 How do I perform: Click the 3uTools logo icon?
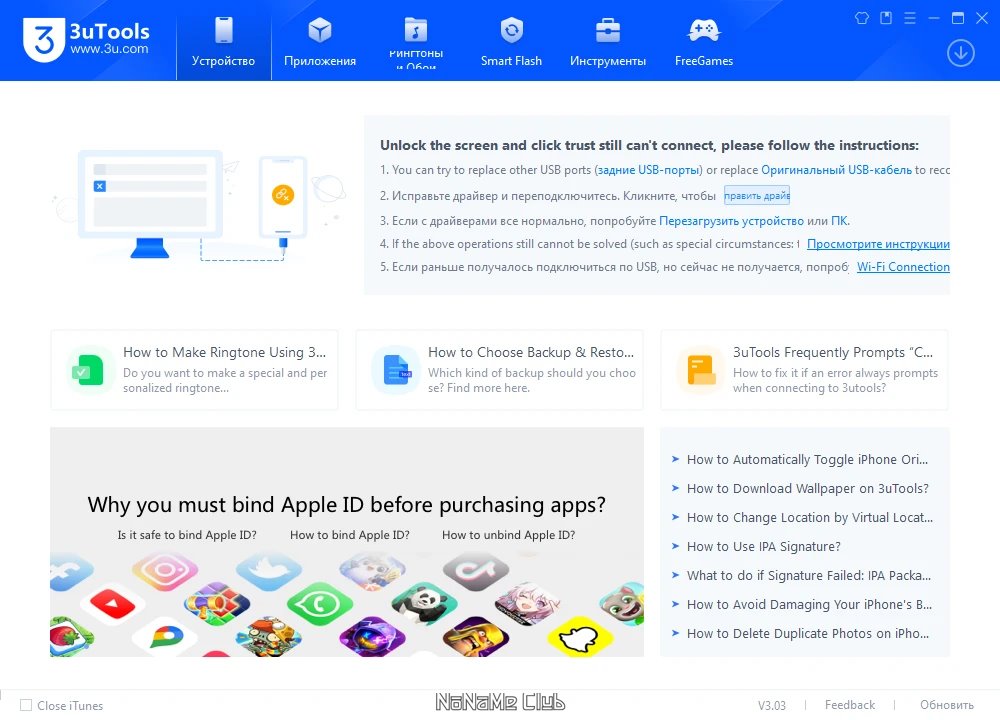pos(43,40)
